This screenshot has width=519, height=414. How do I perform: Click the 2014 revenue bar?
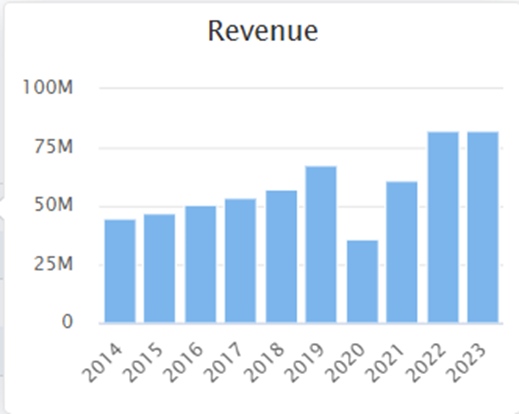coord(120,271)
